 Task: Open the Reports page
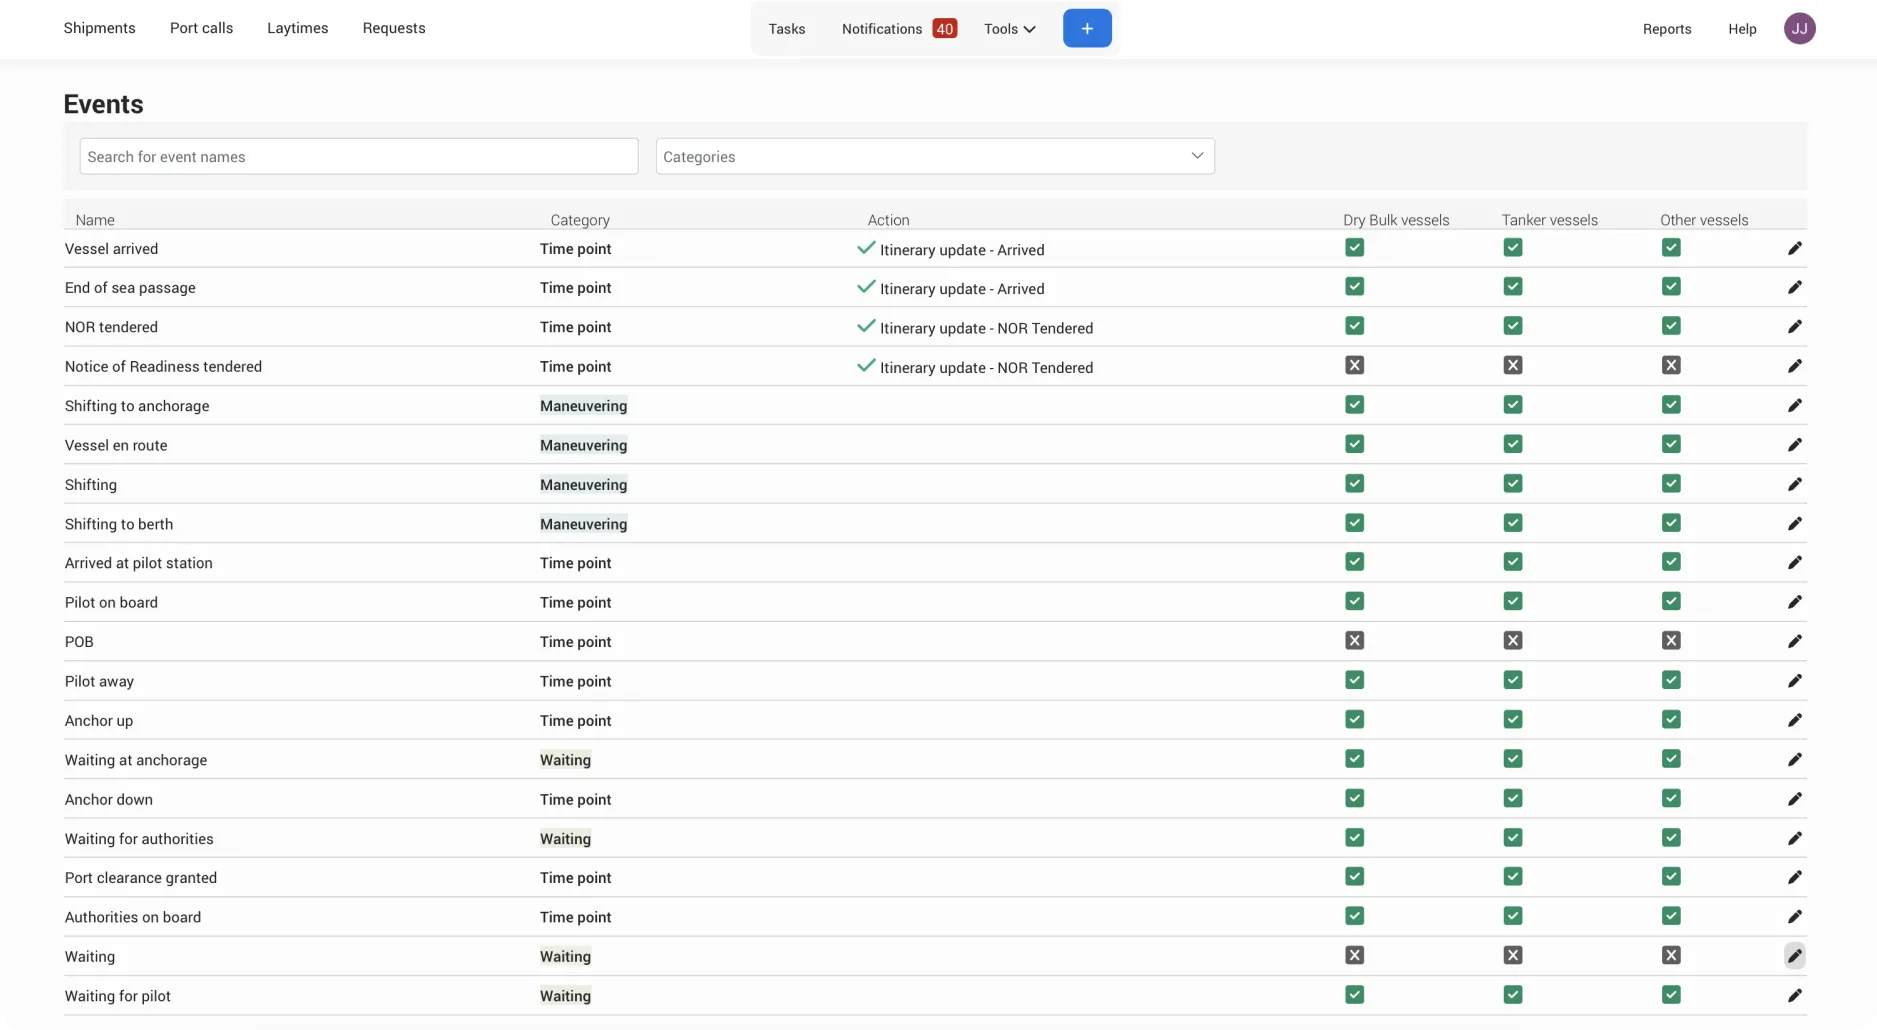[x=1667, y=29]
